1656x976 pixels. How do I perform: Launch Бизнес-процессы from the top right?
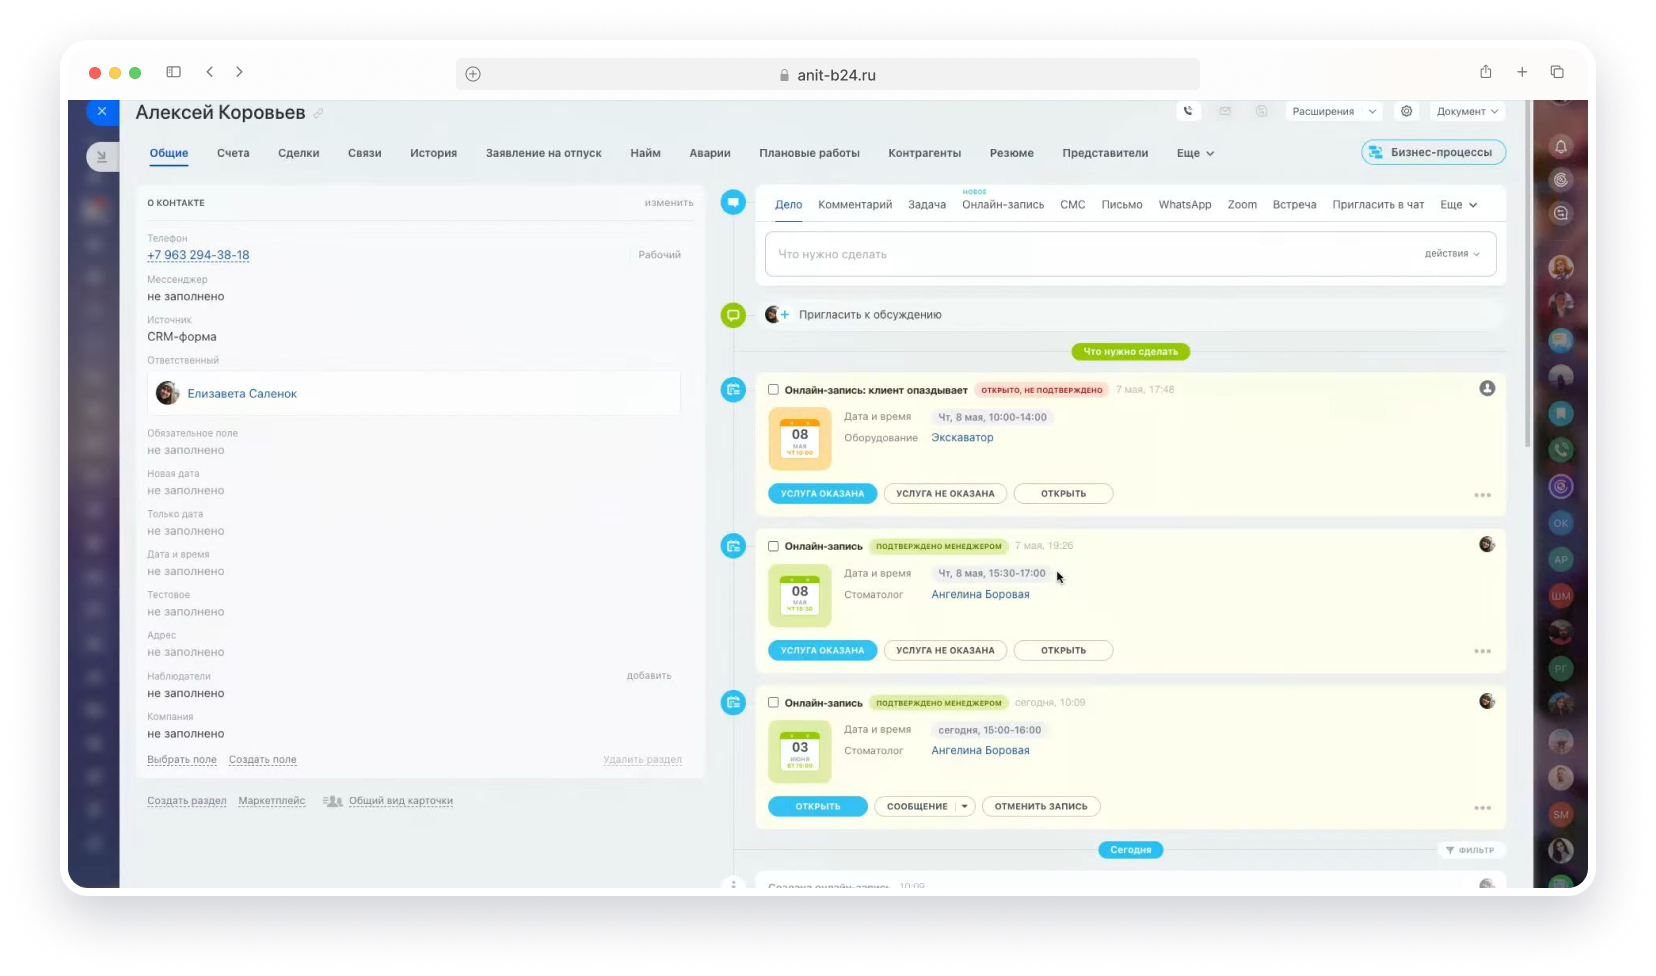pos(1432,152)
